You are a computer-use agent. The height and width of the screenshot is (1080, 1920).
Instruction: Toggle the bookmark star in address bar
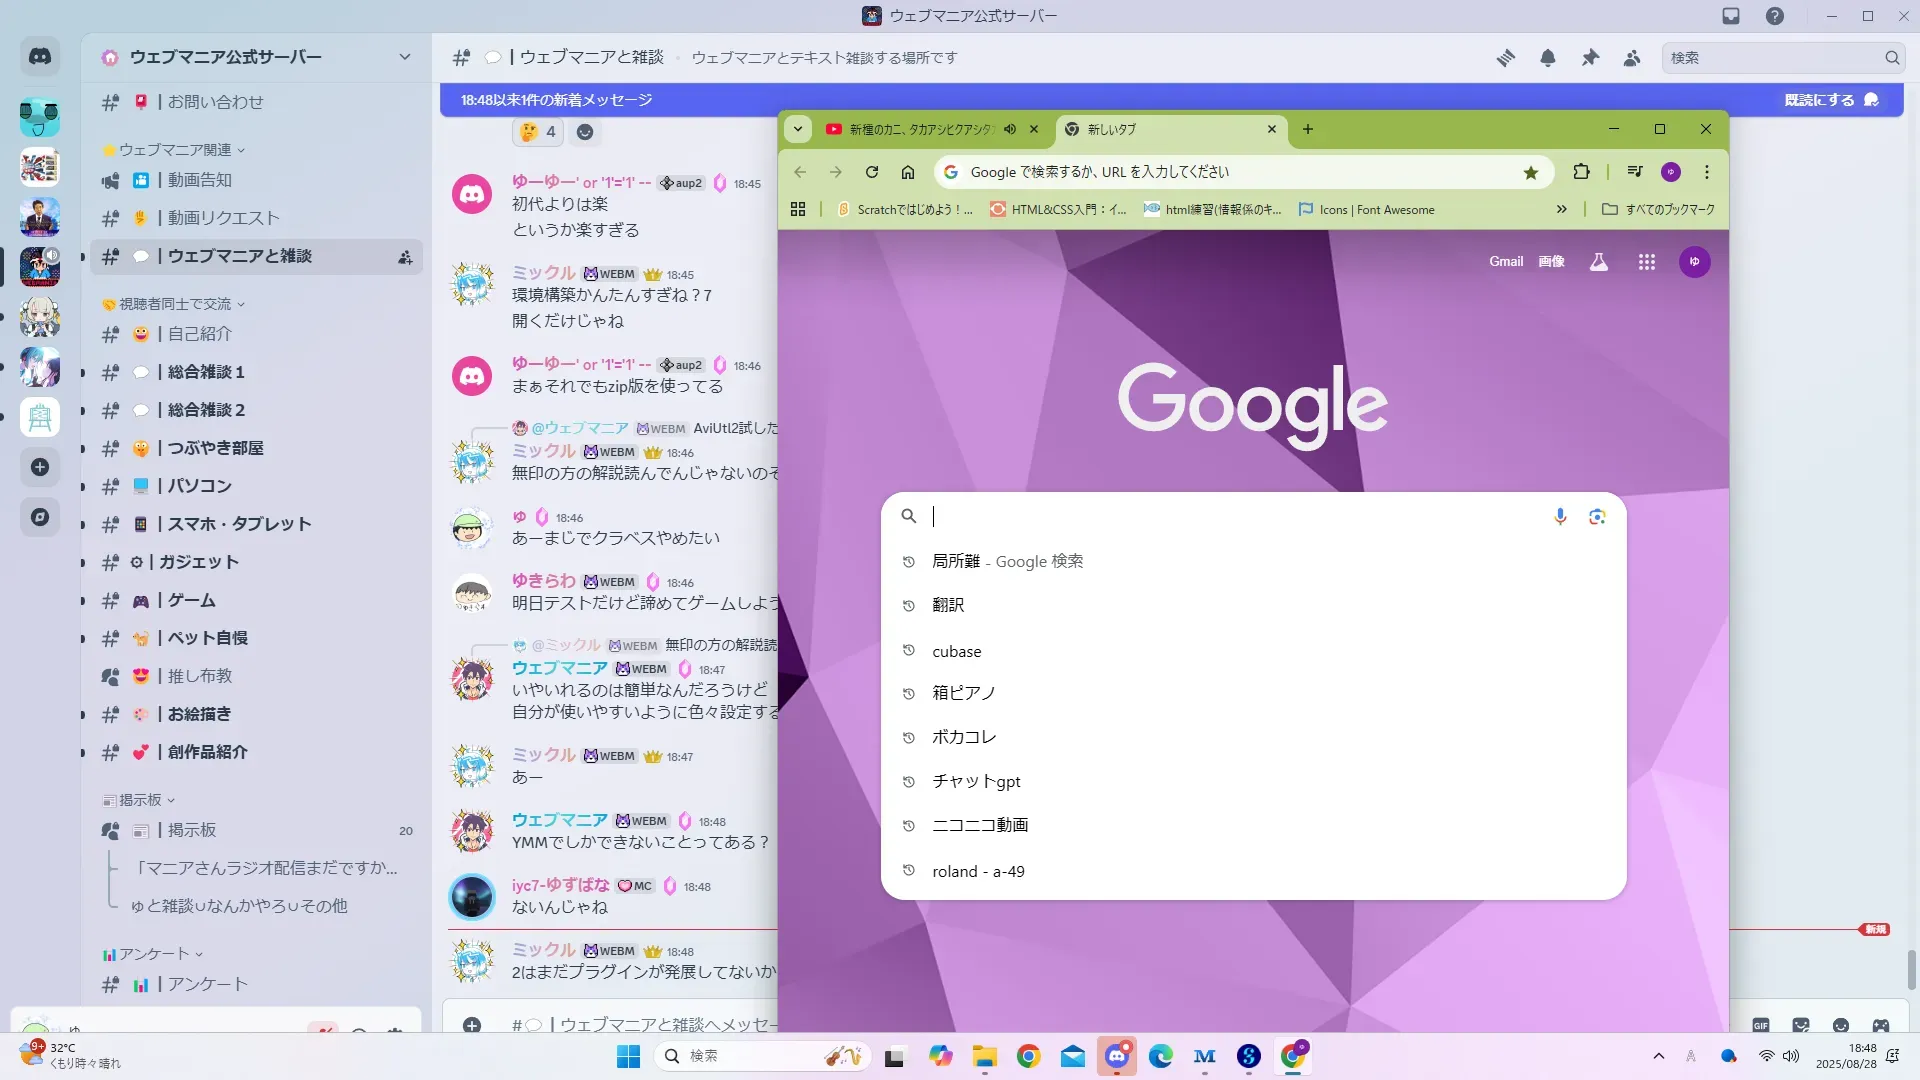click(x=1530, y=173)
